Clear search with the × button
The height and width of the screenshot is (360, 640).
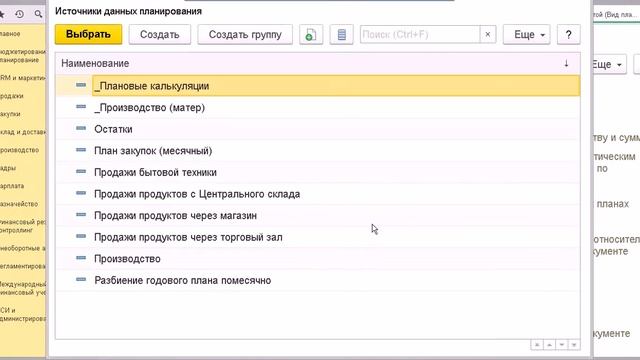488,34
